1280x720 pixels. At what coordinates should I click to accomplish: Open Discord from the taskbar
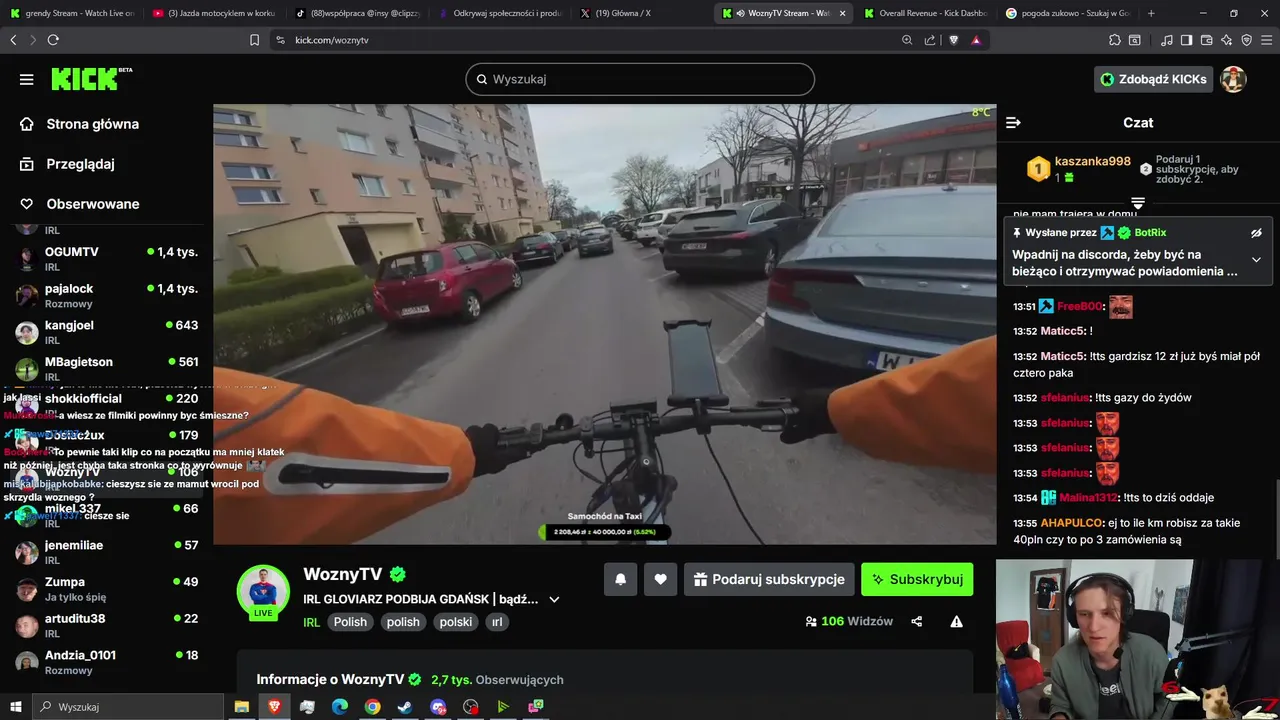point(438,707)
